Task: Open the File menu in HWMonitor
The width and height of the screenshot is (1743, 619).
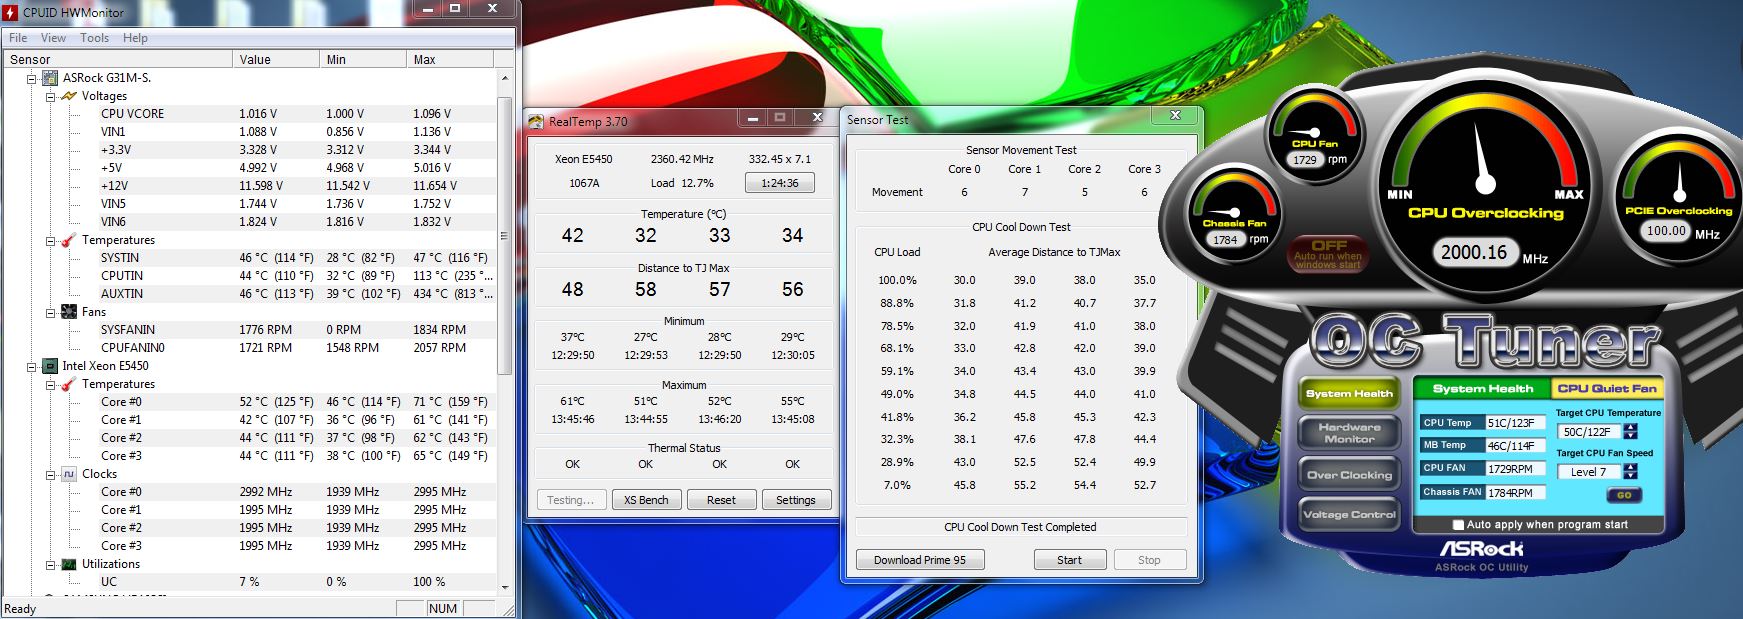Action: tap(18, 38)
